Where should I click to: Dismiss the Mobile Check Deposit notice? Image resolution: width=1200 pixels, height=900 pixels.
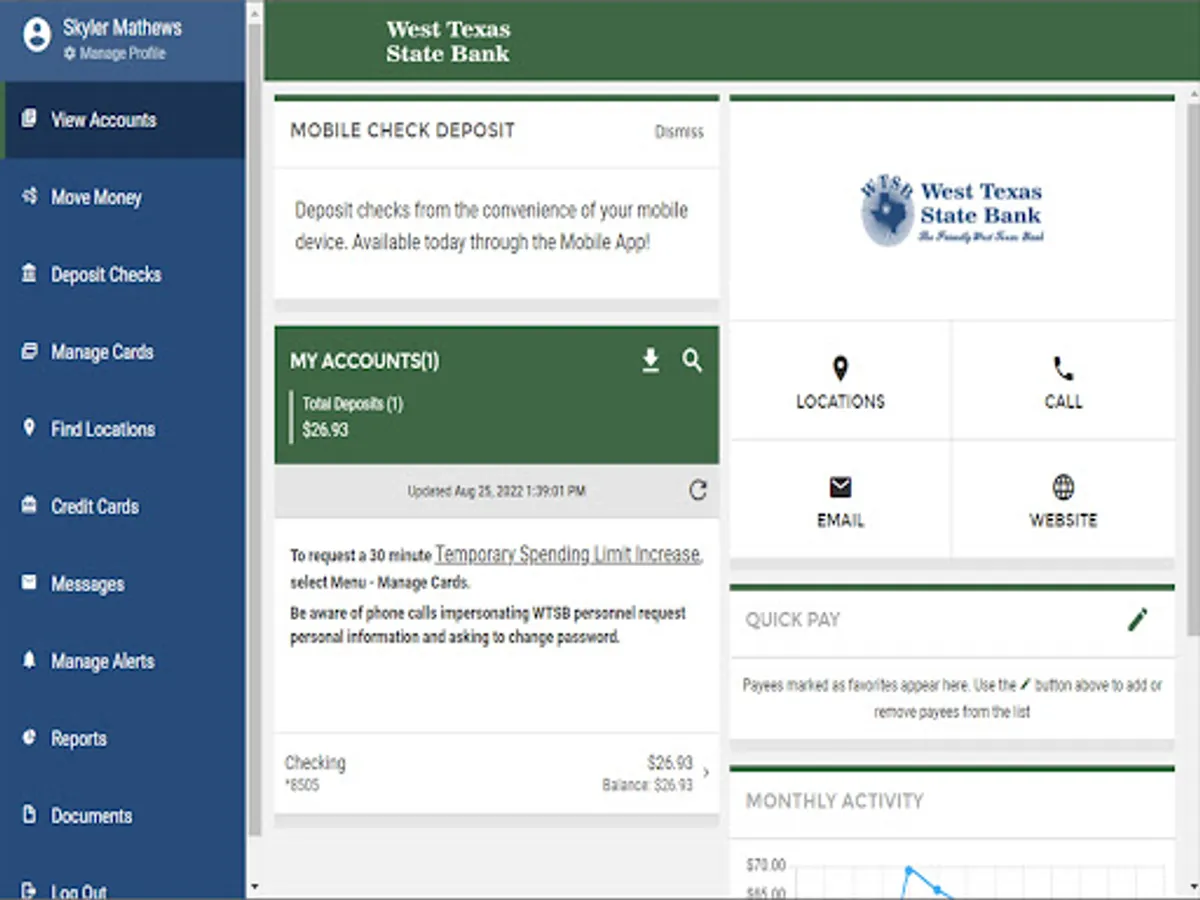pyautogui.click(x=679, y=131)
